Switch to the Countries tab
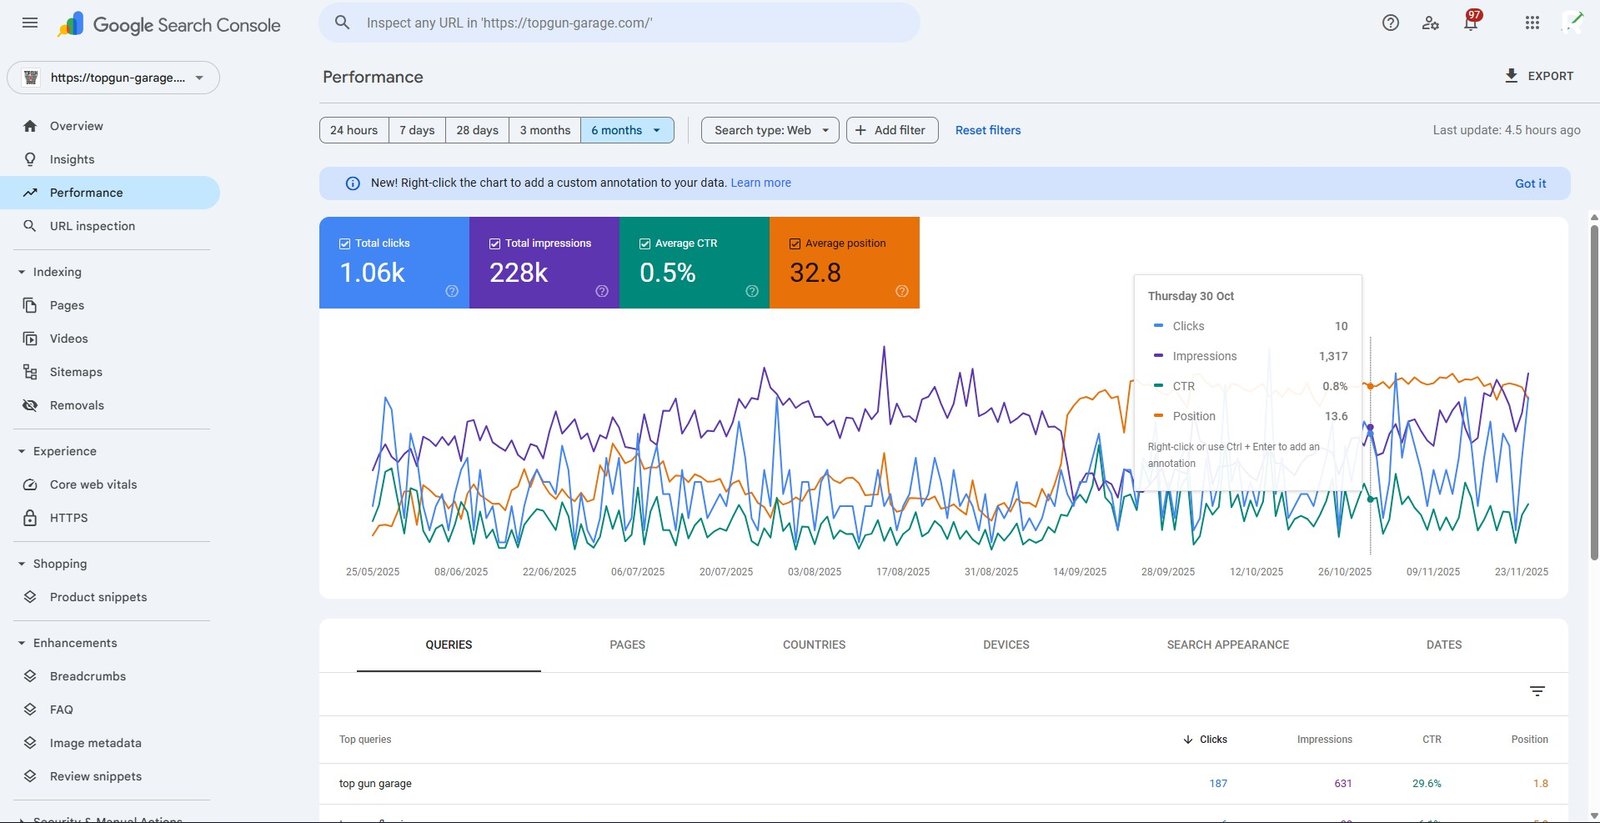1600x823 pixels. point(814,645)
